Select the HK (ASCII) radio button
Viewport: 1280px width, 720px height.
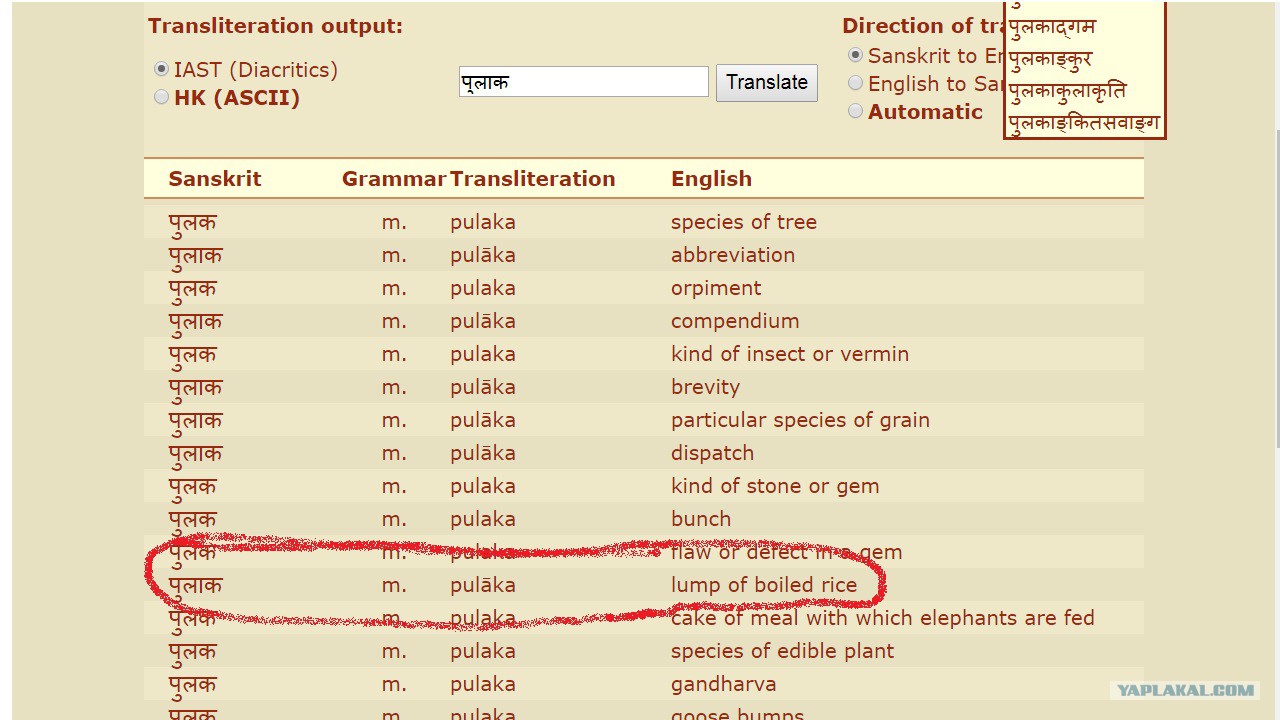pyautogui.click(x=161, y=98)
